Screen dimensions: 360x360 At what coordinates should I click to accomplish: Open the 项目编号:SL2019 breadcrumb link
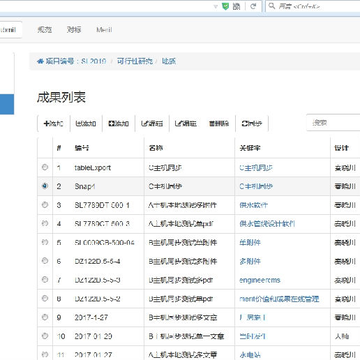(76, 61)
